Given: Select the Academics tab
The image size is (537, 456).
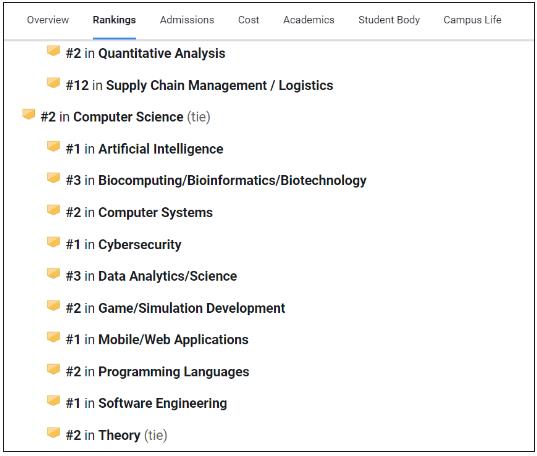Looking at the screenshot, I should (x=309, y=20).
